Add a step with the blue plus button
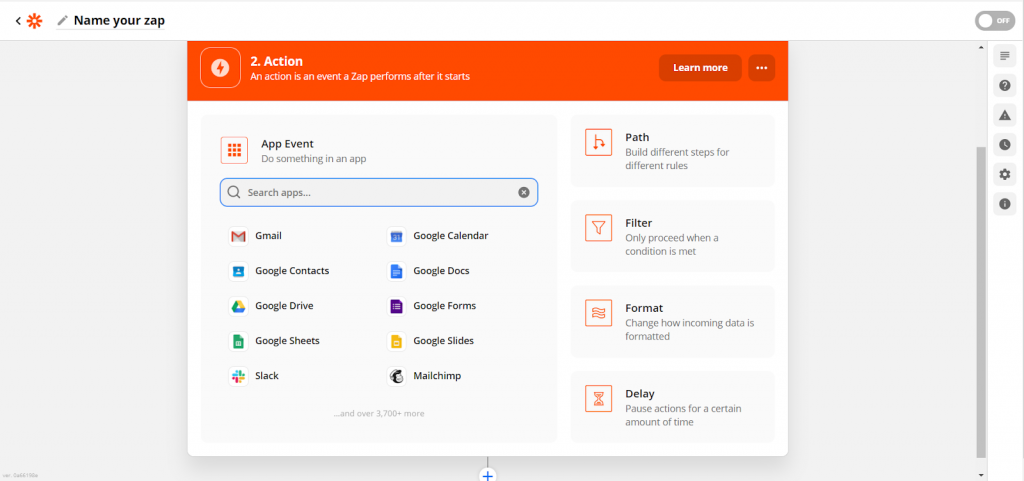 [x=487, y=474]
